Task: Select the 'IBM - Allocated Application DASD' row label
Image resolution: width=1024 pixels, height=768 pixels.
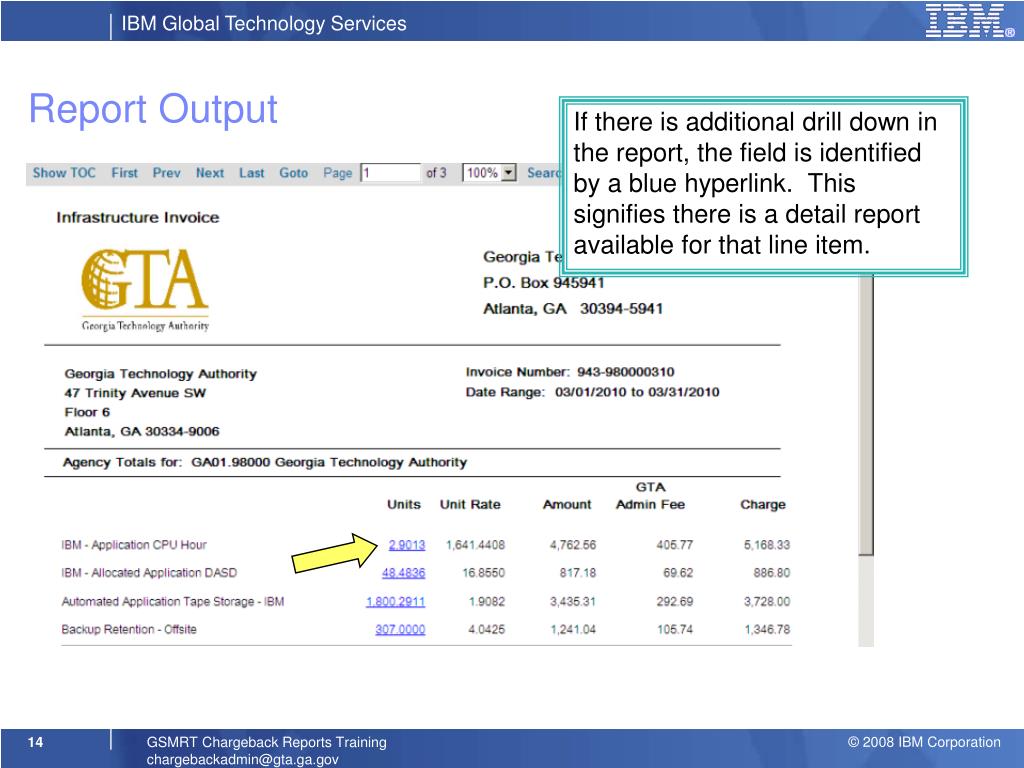Action: [x=149, y=573]
